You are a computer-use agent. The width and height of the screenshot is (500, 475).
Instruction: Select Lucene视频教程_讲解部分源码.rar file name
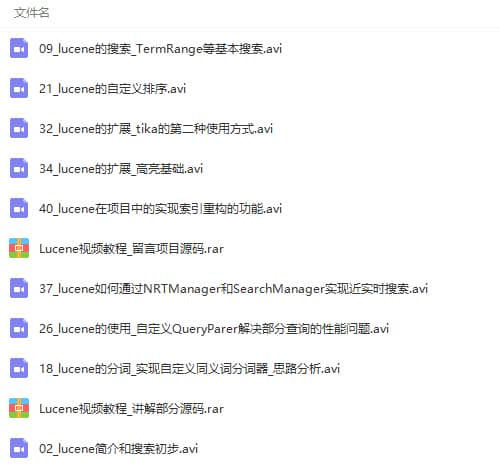131,409
